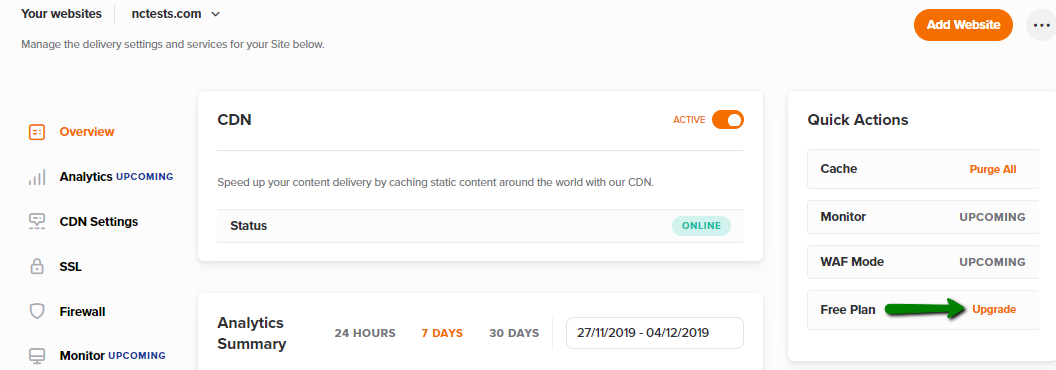
Task: Open the three-dots more options menu
Action: pyautogui.click(x=1040, y=26)
